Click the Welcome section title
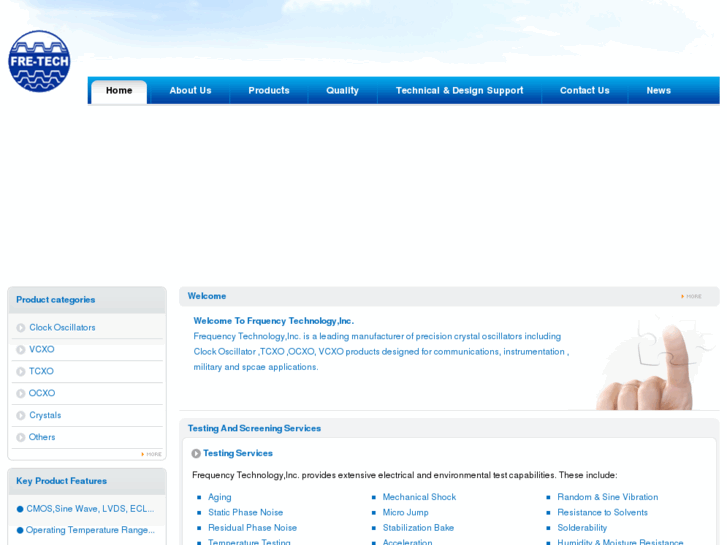This screenshot has width=727, height=545. 207,296
